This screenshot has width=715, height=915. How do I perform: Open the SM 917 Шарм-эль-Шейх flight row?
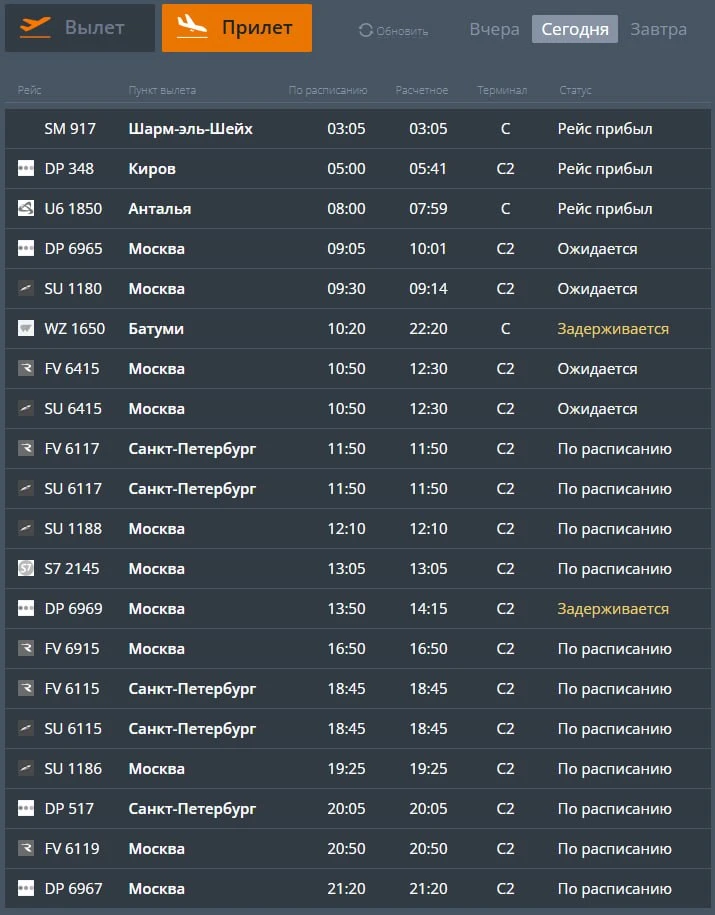coord(358,129)
